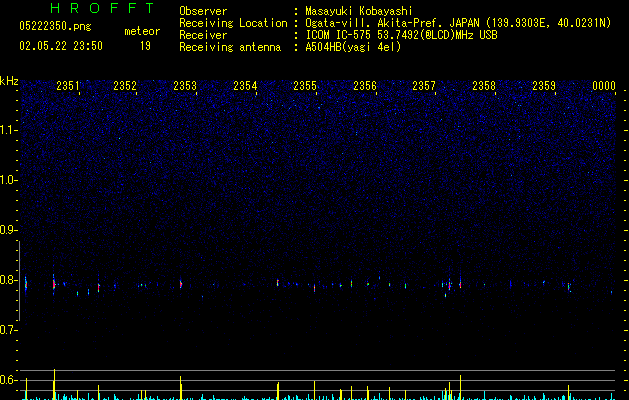Click the 2352 time marker
The width and height of the screenshot is (629, 400).
coord(125,86)
